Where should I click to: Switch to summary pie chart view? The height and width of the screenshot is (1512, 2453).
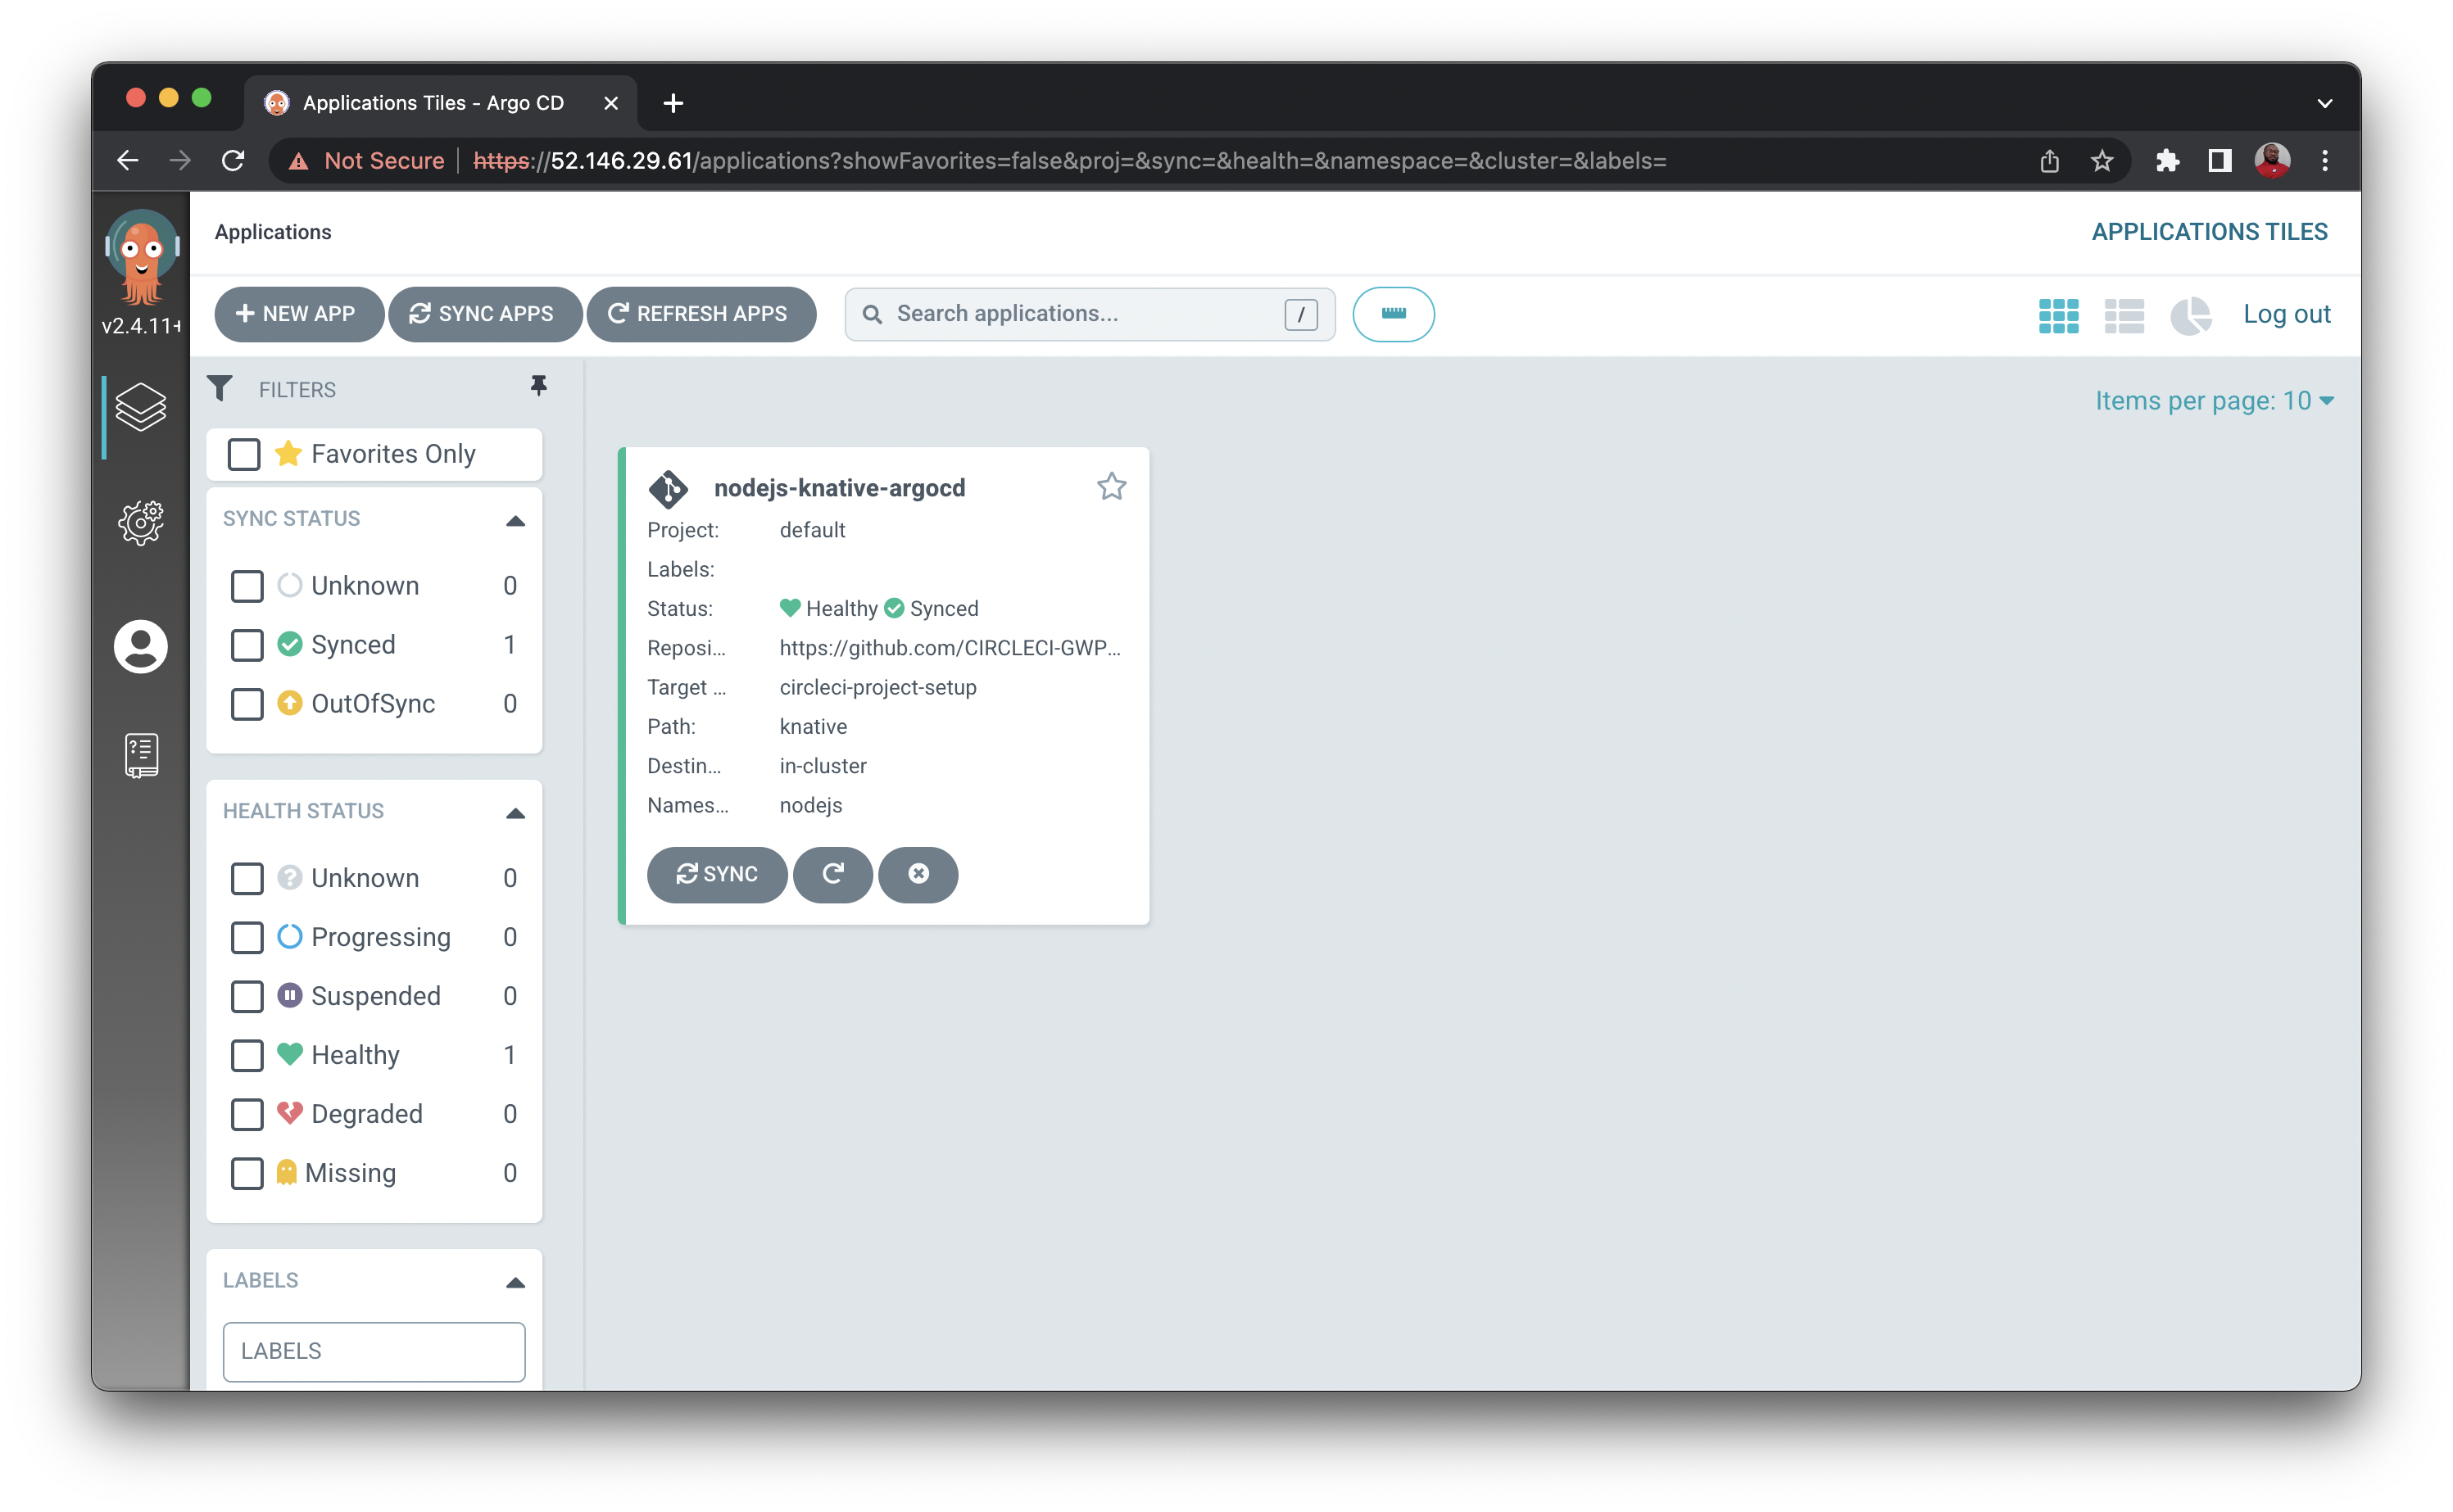pos(2191,315)
